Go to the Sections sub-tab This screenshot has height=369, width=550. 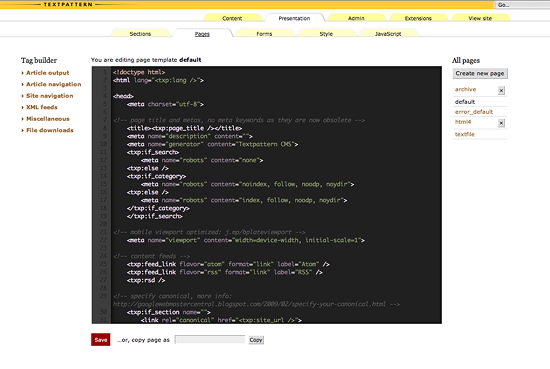140,34
